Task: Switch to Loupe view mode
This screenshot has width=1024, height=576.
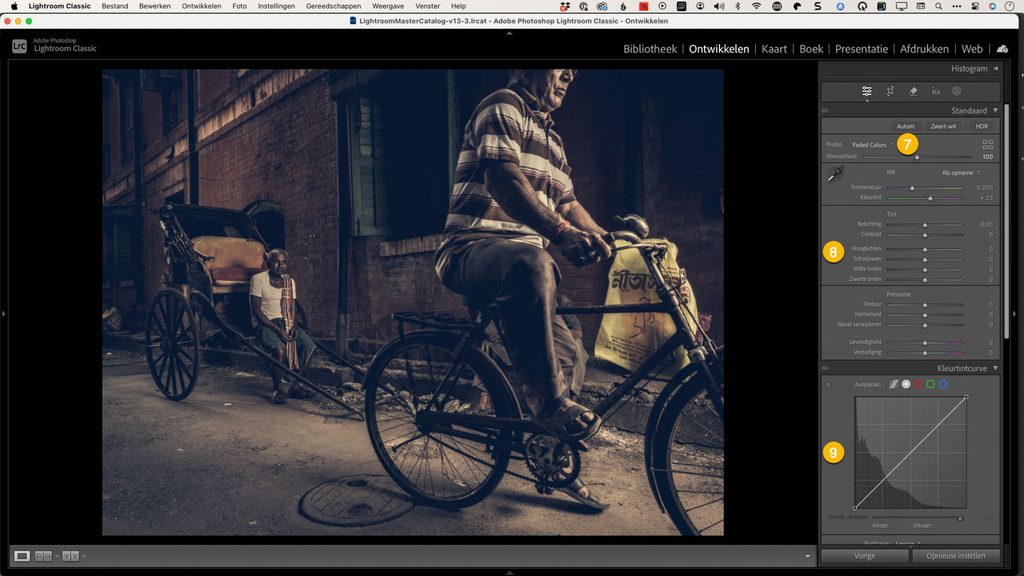Action: coord(22,556)
